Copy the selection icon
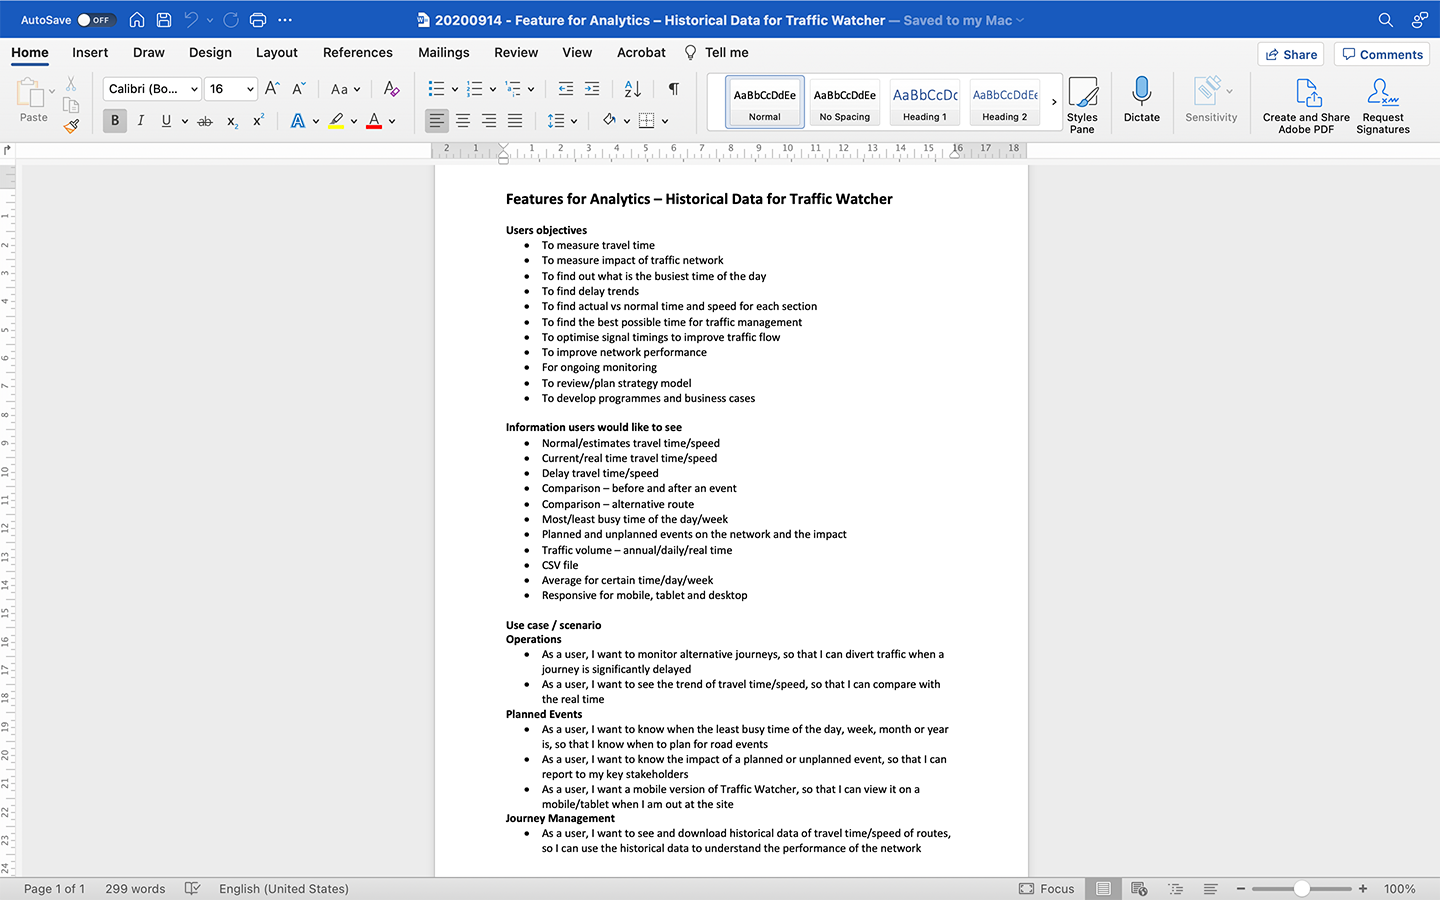1440x900 pixels. [71, 105]
